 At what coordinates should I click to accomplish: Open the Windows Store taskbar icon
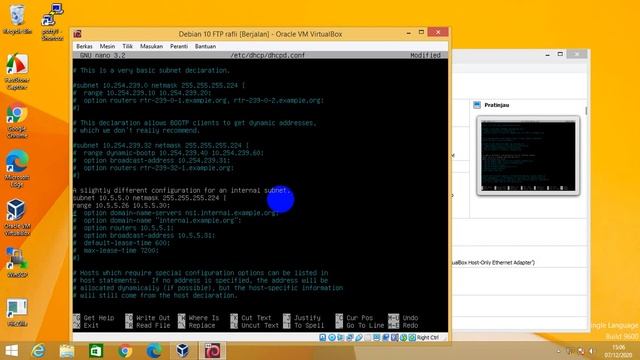[96, 351]
